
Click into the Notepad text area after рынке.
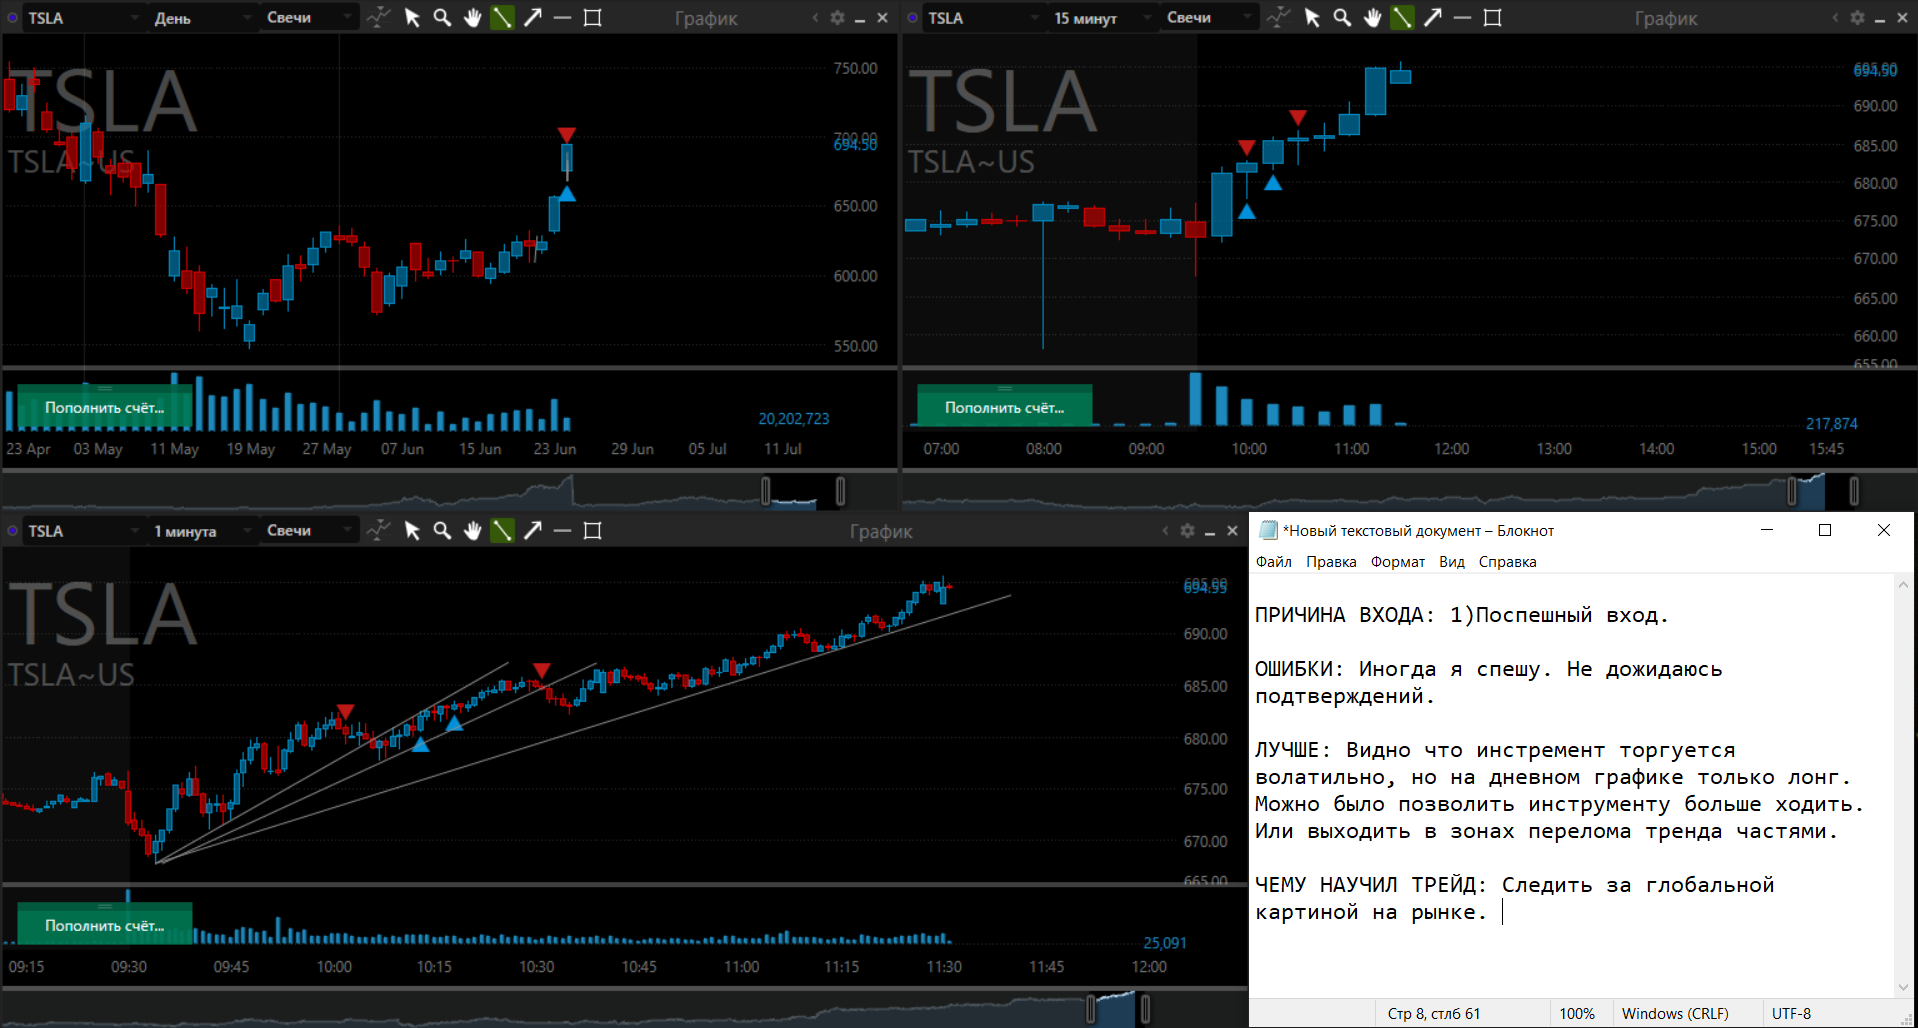point(1502,912)
